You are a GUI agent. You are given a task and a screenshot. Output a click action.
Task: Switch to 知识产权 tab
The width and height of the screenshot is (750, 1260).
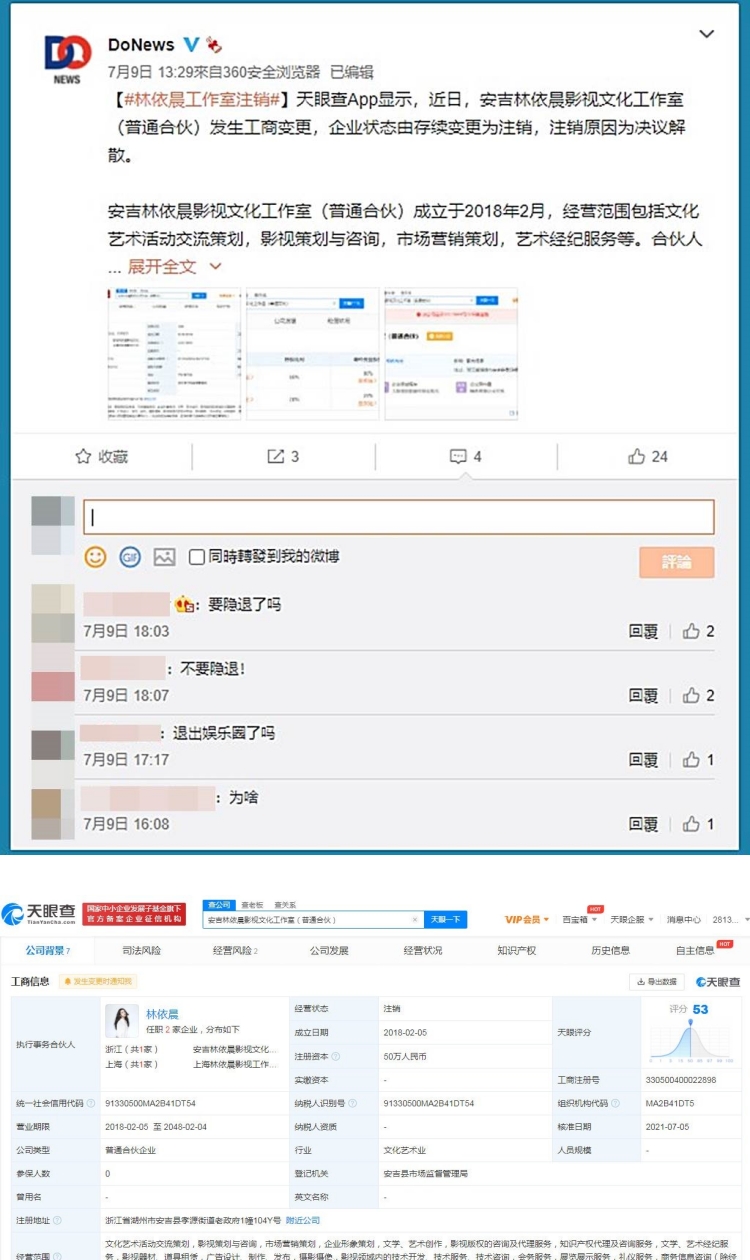(x=516, y=950)
